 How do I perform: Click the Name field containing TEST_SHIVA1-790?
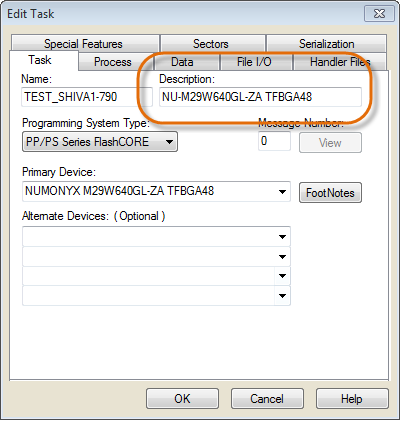[87, 97]
